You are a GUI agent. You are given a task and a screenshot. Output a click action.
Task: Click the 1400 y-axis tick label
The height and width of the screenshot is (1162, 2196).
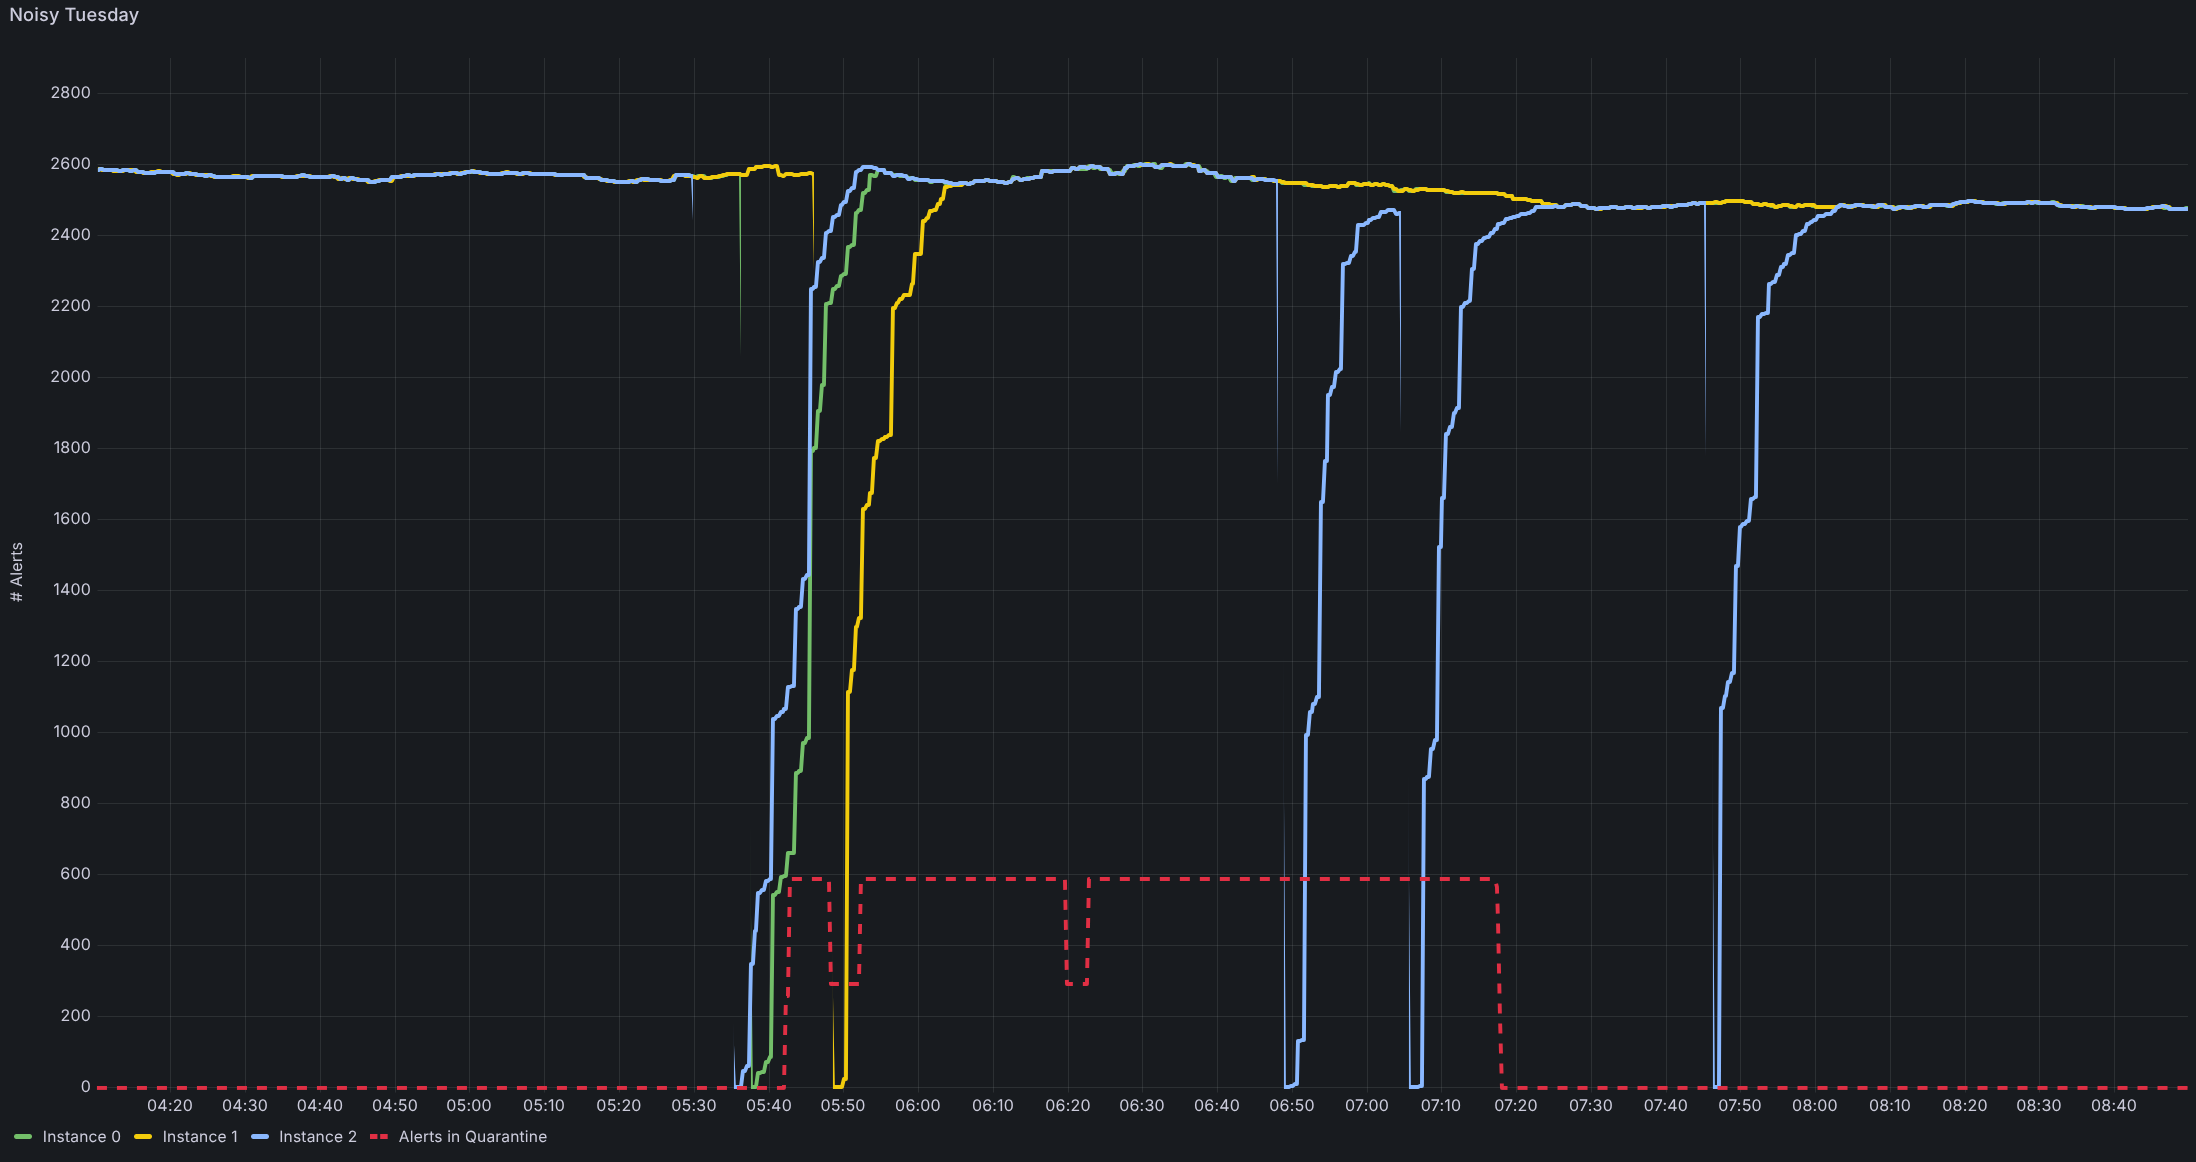click(70, 590)
